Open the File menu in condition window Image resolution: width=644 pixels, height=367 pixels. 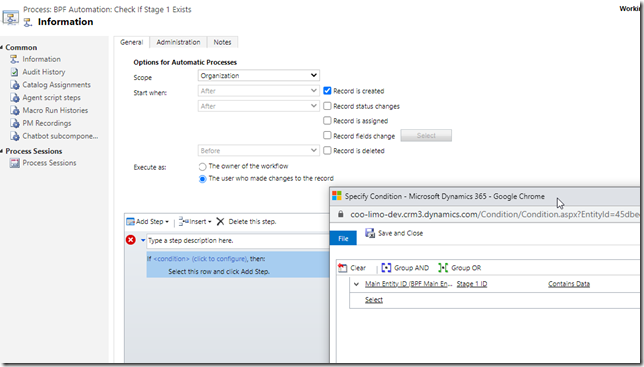pyautogui.click(x=343, y=239)
